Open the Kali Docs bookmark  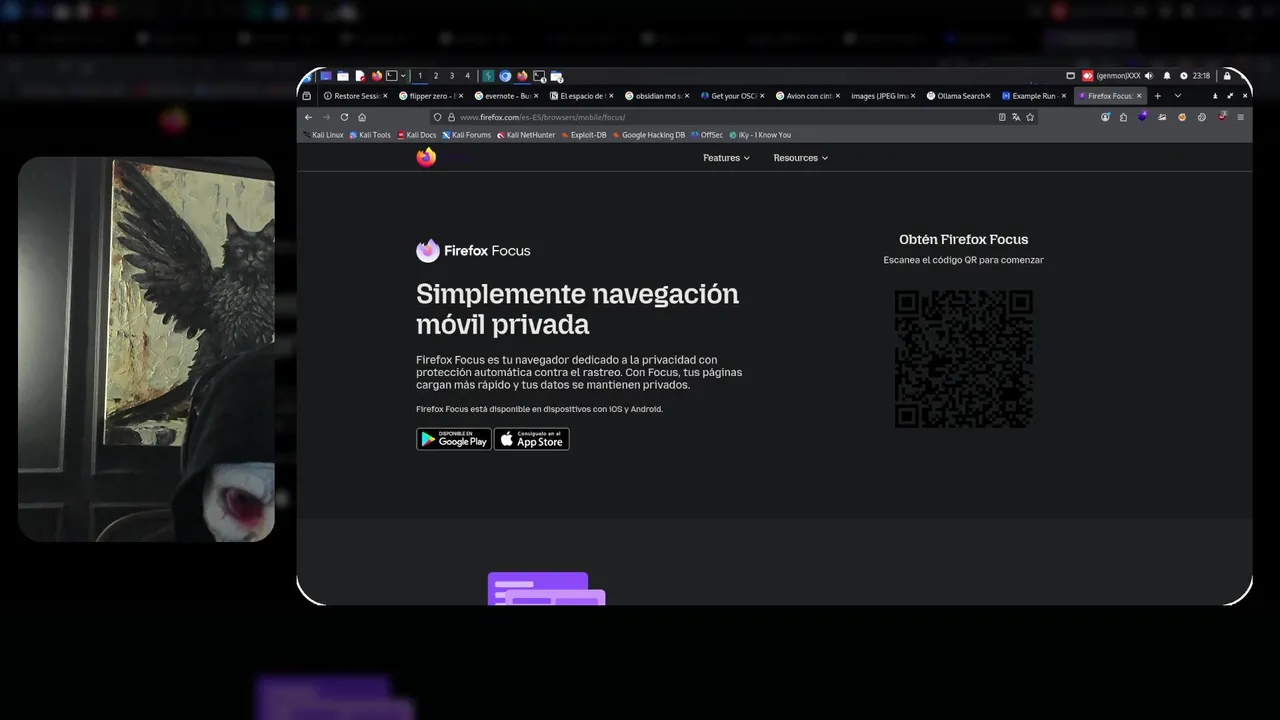point(417,135)
